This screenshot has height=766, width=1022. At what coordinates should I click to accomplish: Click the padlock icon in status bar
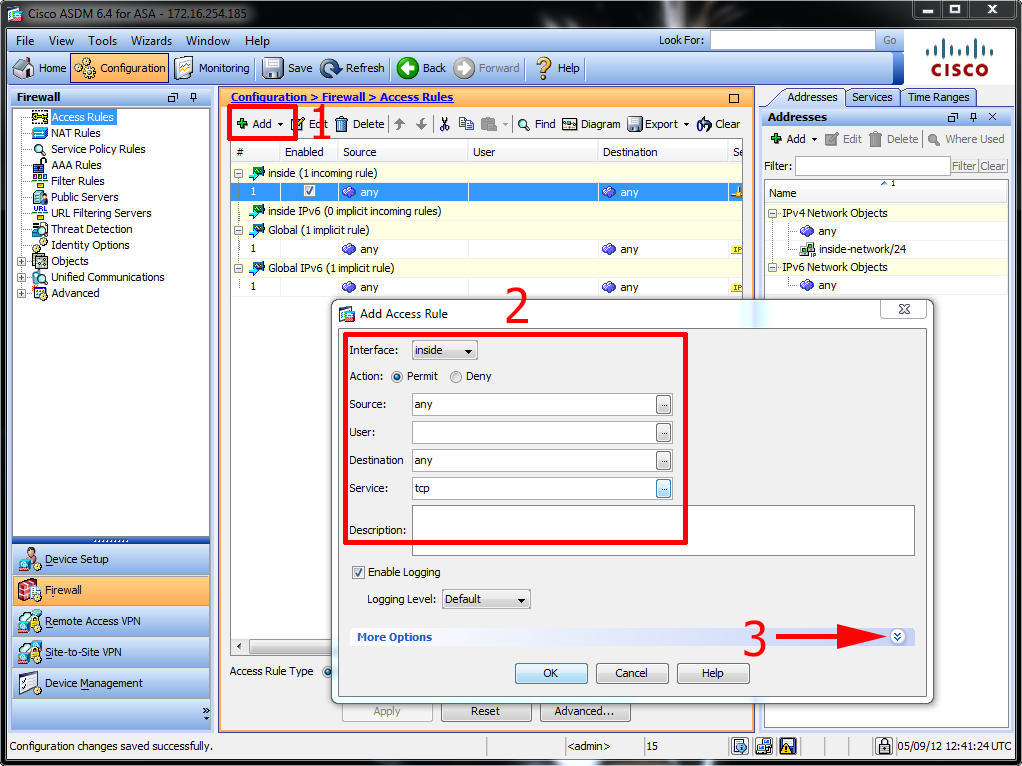click(x=884, y=745)
